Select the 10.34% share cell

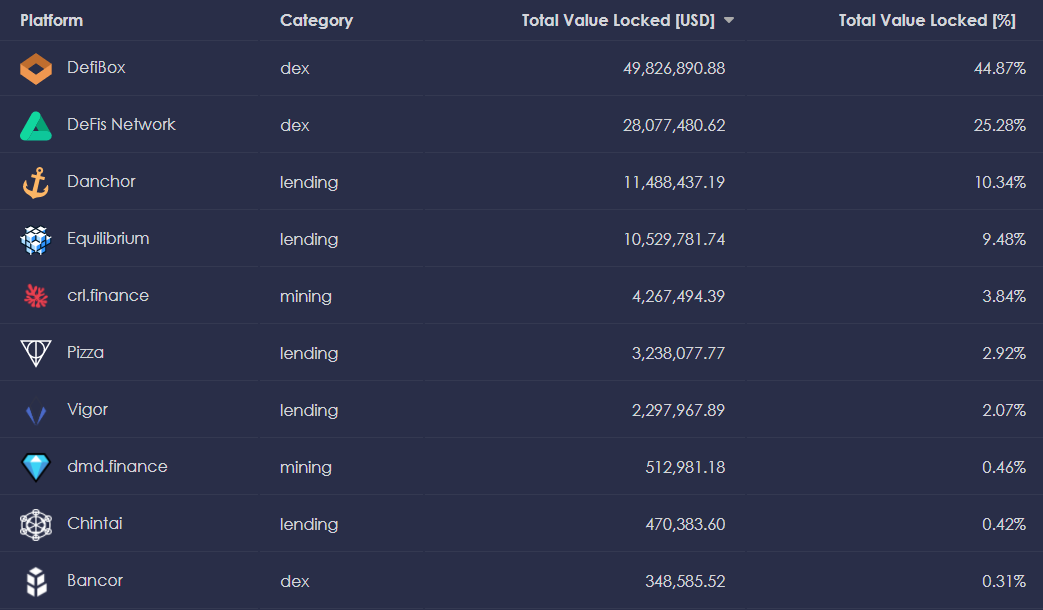click(1000, 183)
